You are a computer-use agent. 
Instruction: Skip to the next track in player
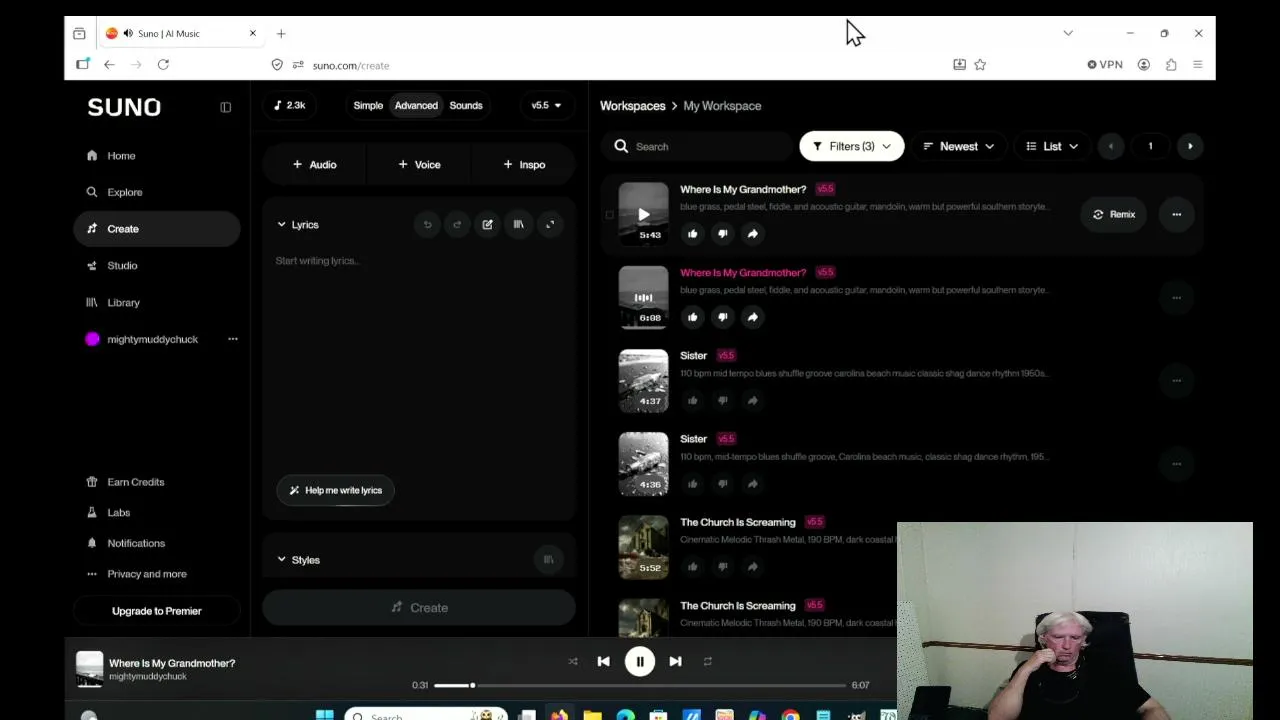(x=675, y=661)
